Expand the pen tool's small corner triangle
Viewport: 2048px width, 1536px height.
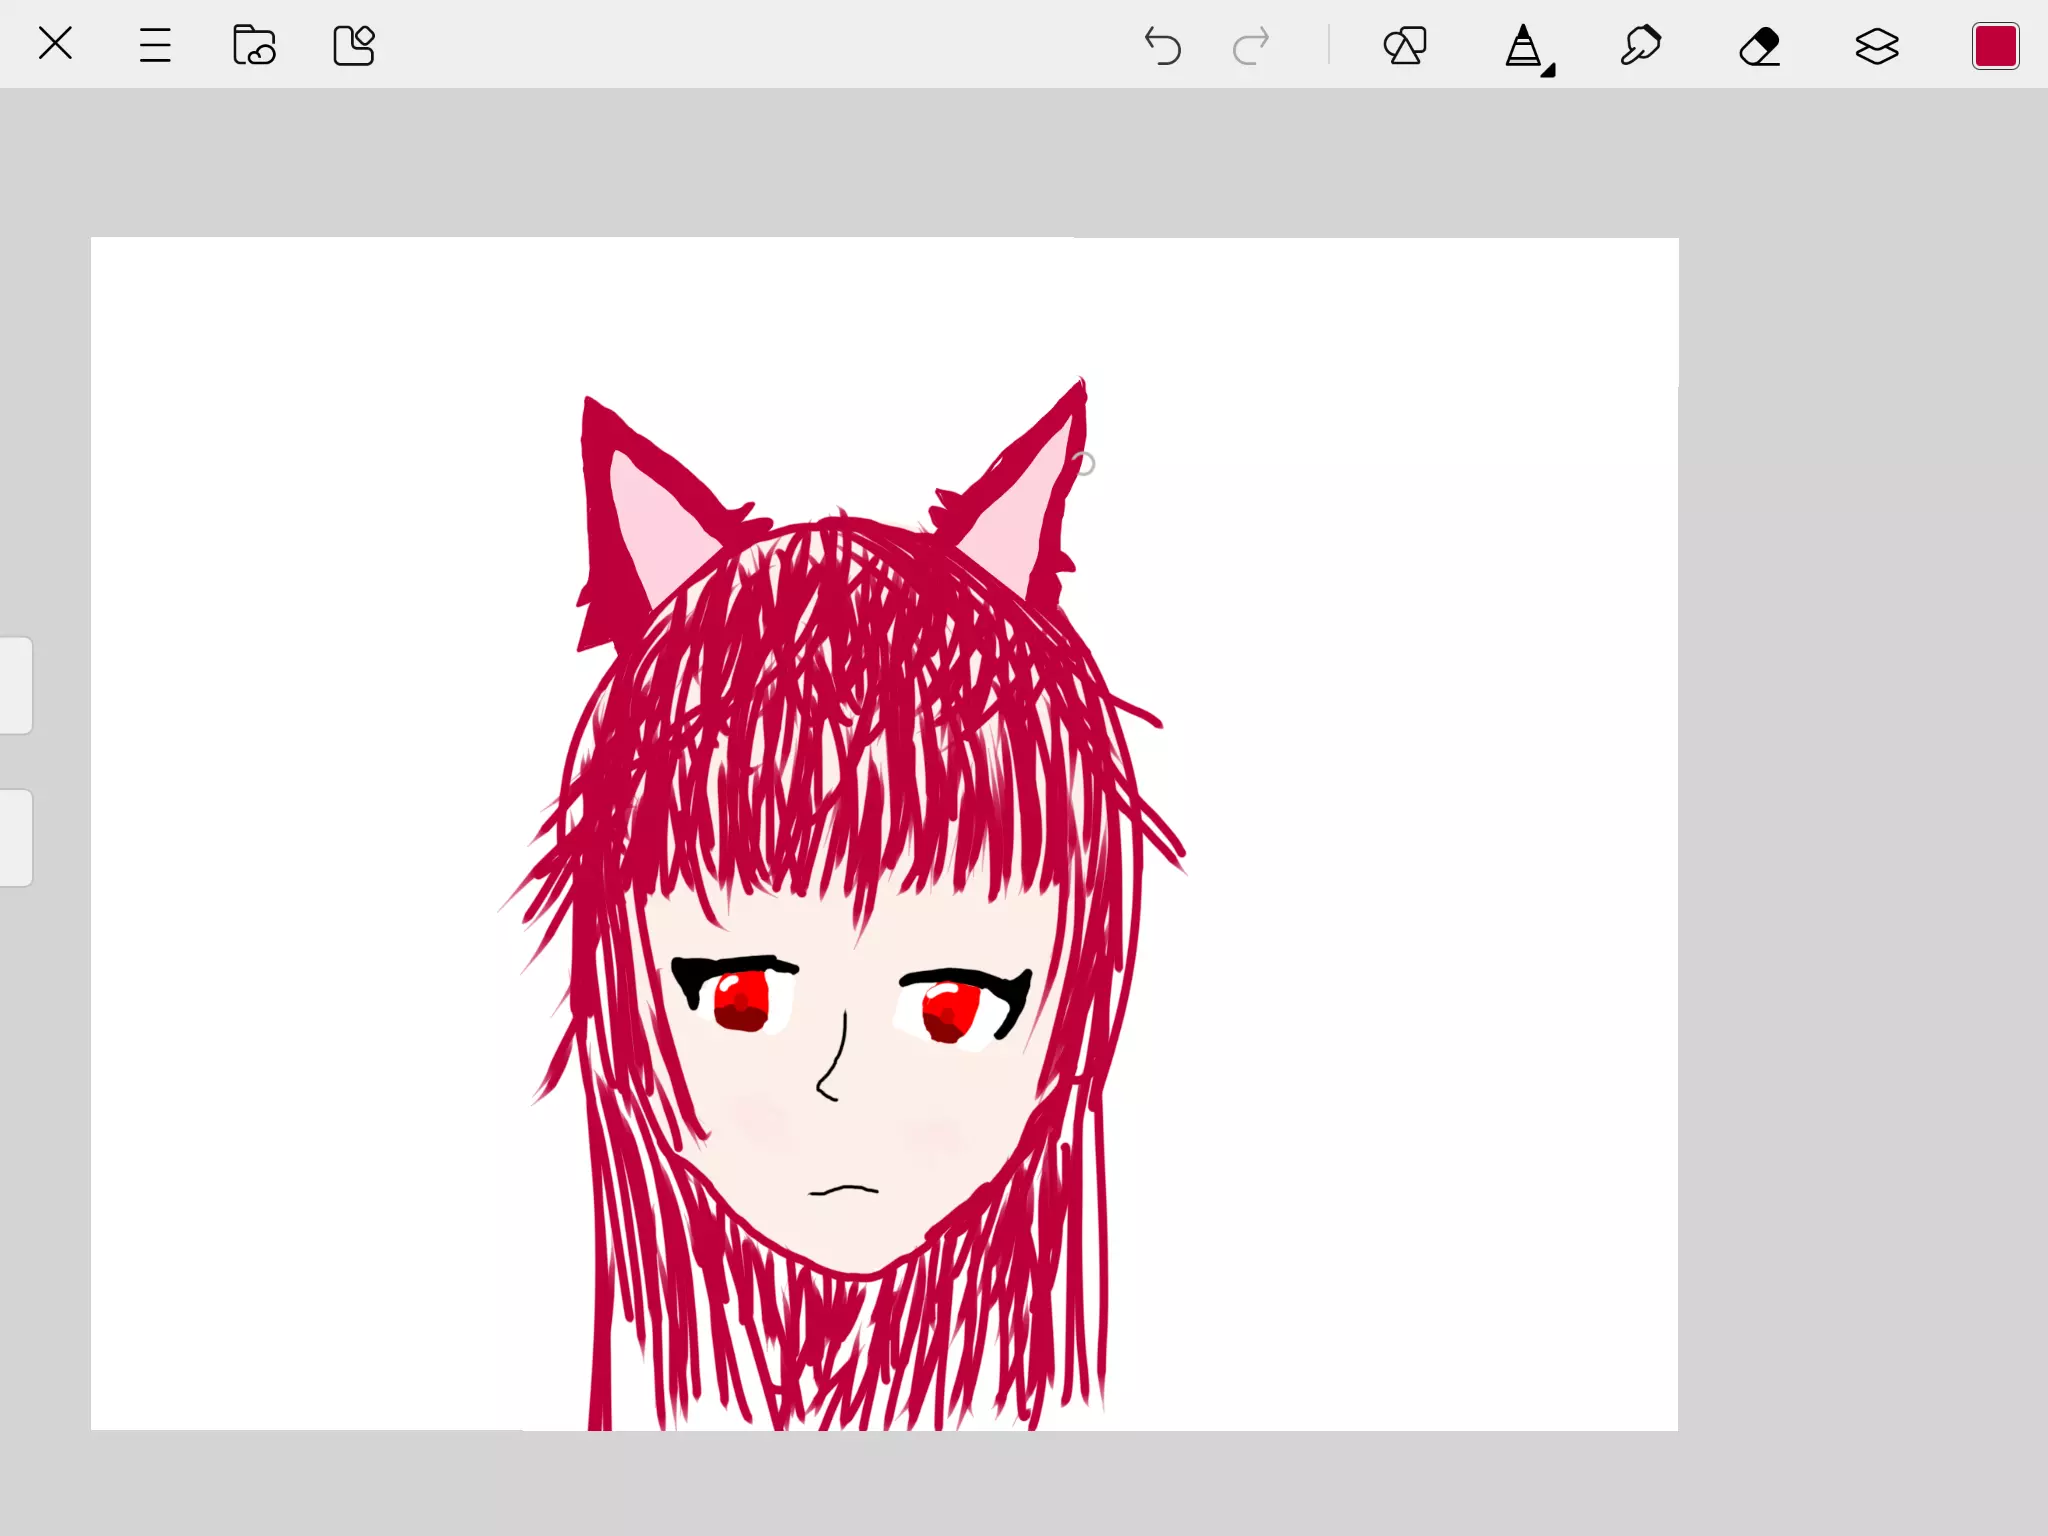[x=1548, y=70]
